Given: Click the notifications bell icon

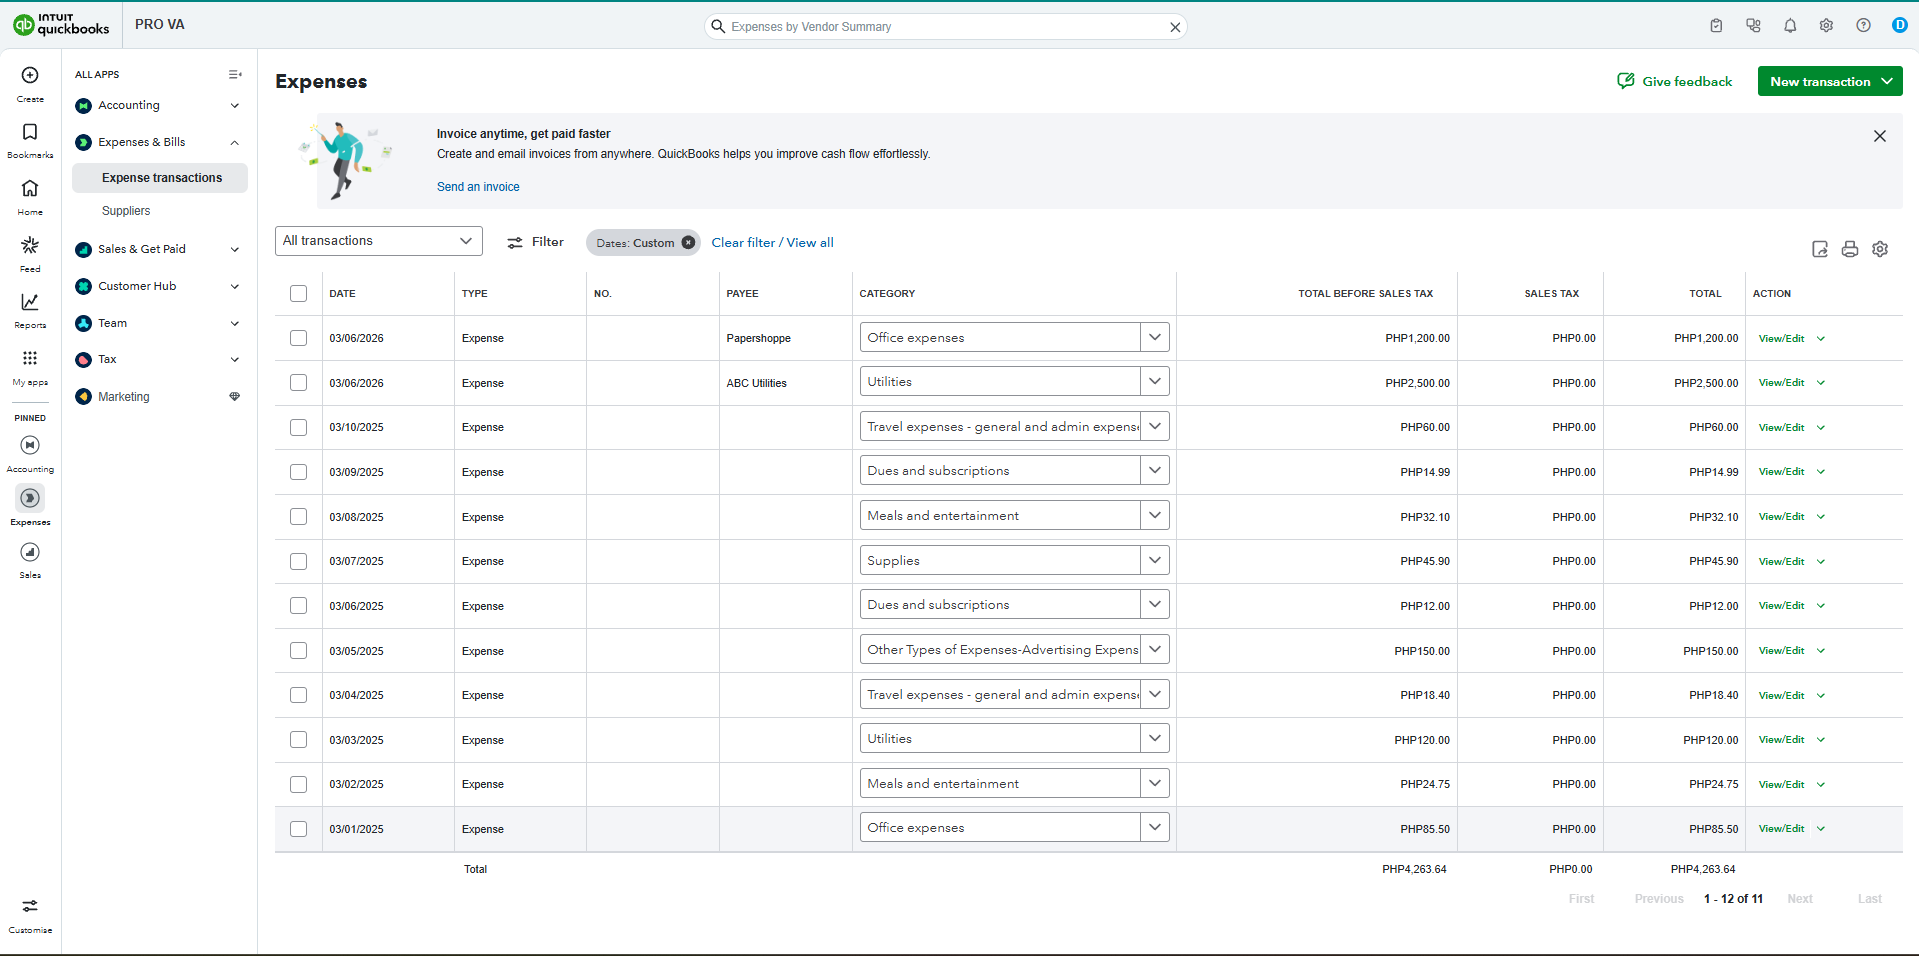Looking at the screenshot, I should (1790, 26).
